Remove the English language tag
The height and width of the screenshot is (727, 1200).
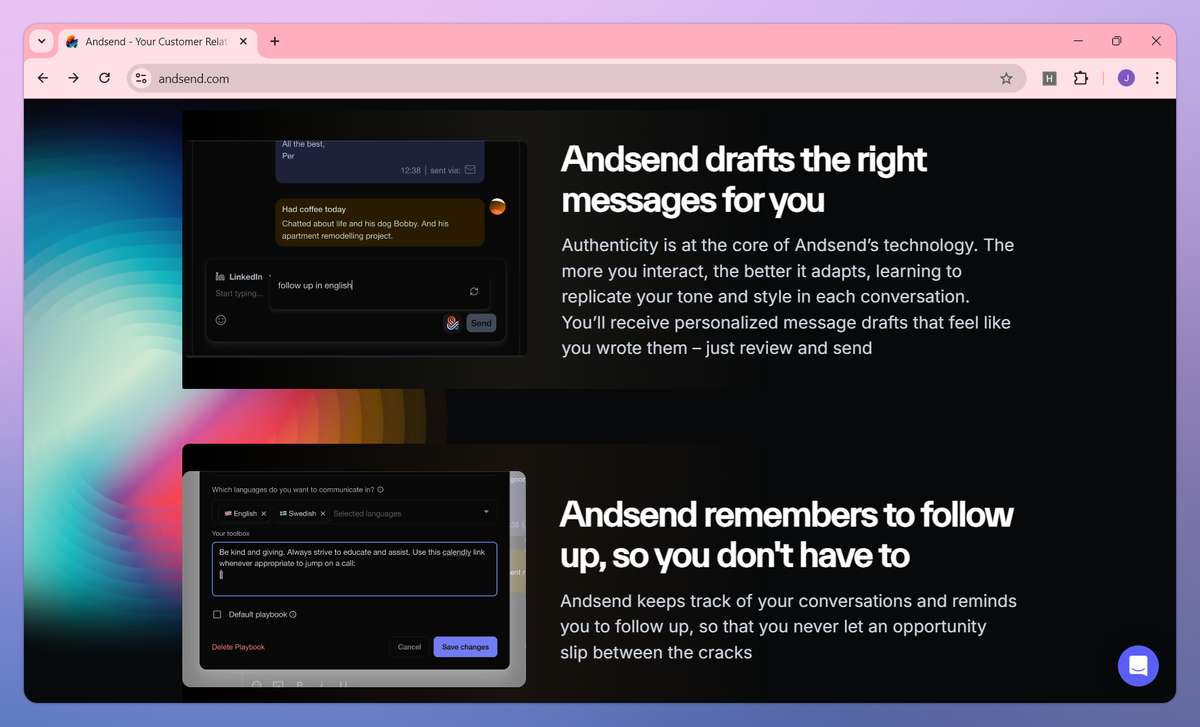263,513
